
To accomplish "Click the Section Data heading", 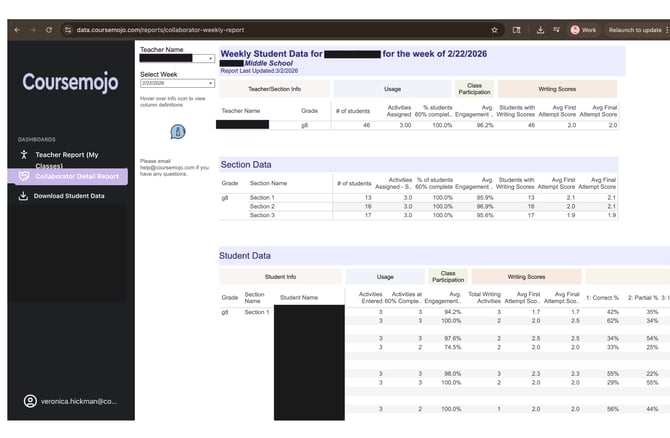I will pos(246,165).
